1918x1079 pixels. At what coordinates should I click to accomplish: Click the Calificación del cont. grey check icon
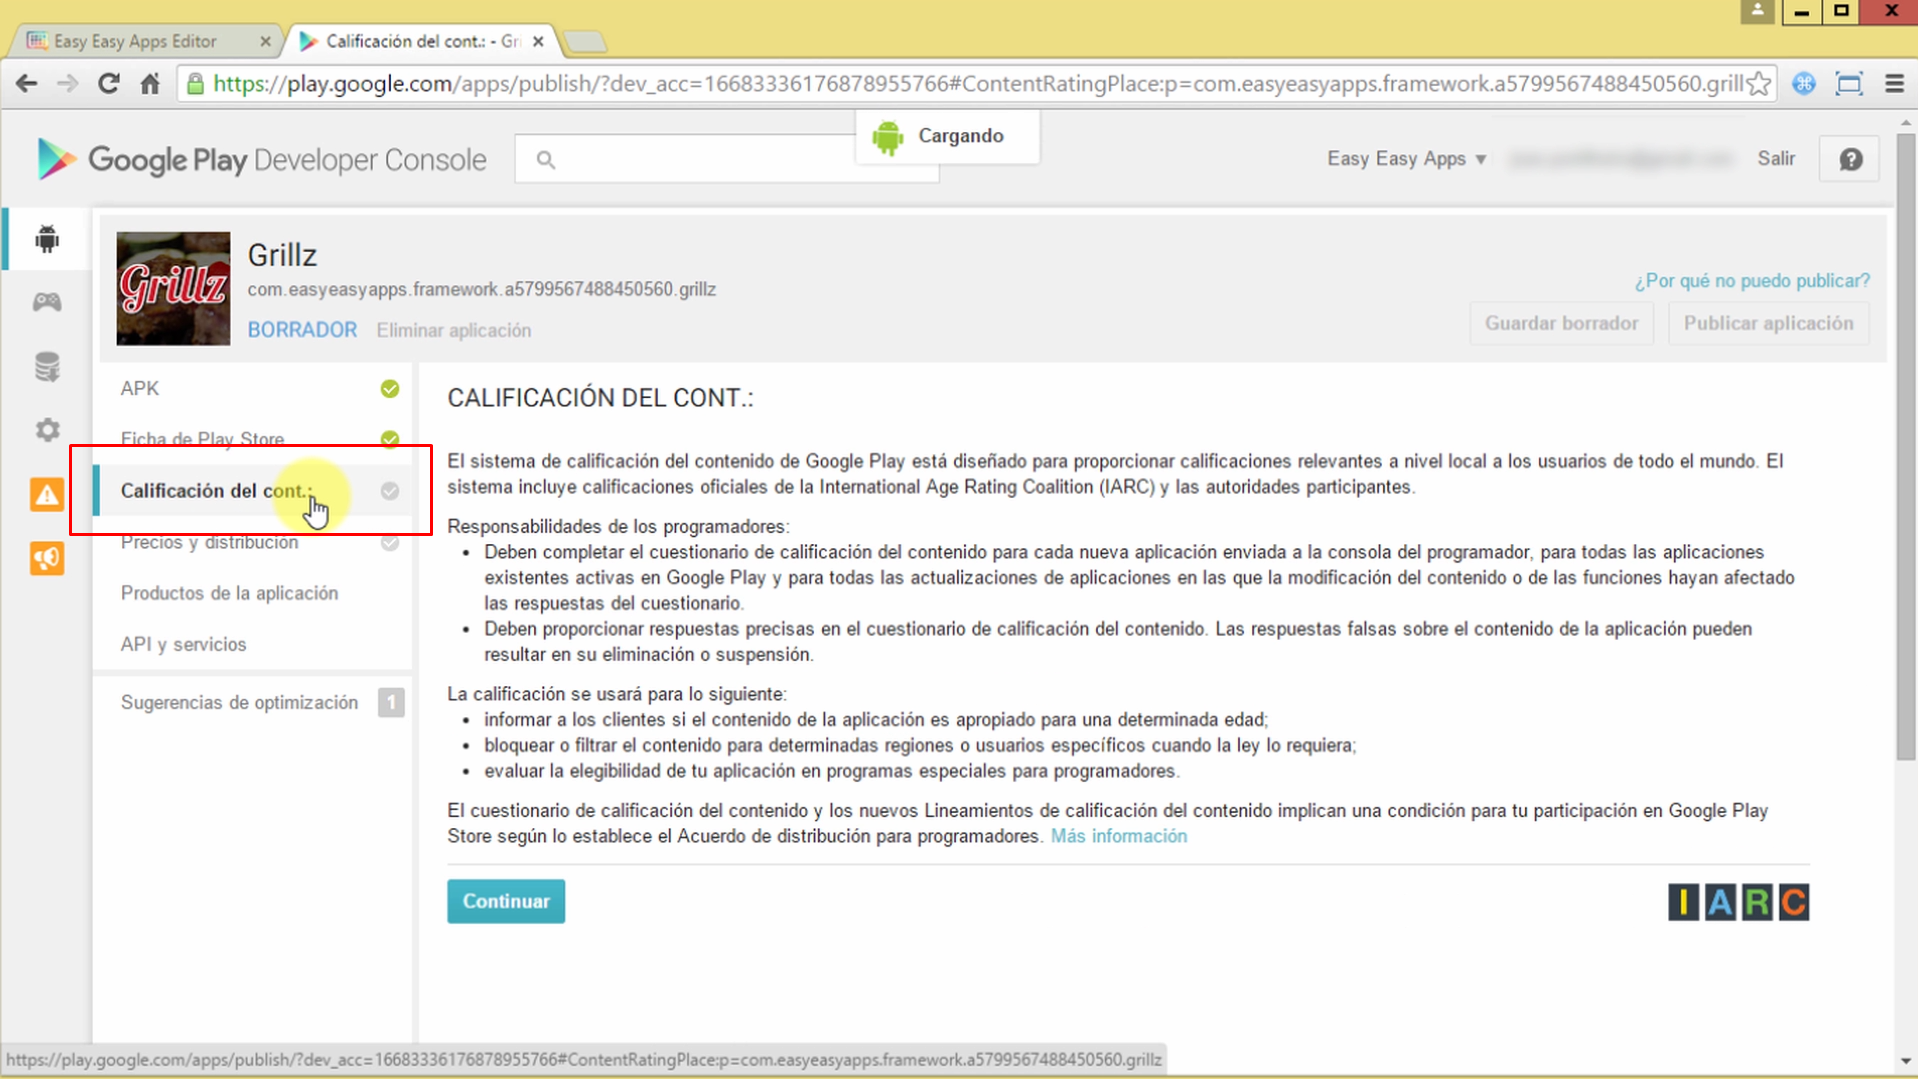pos(390,491)
